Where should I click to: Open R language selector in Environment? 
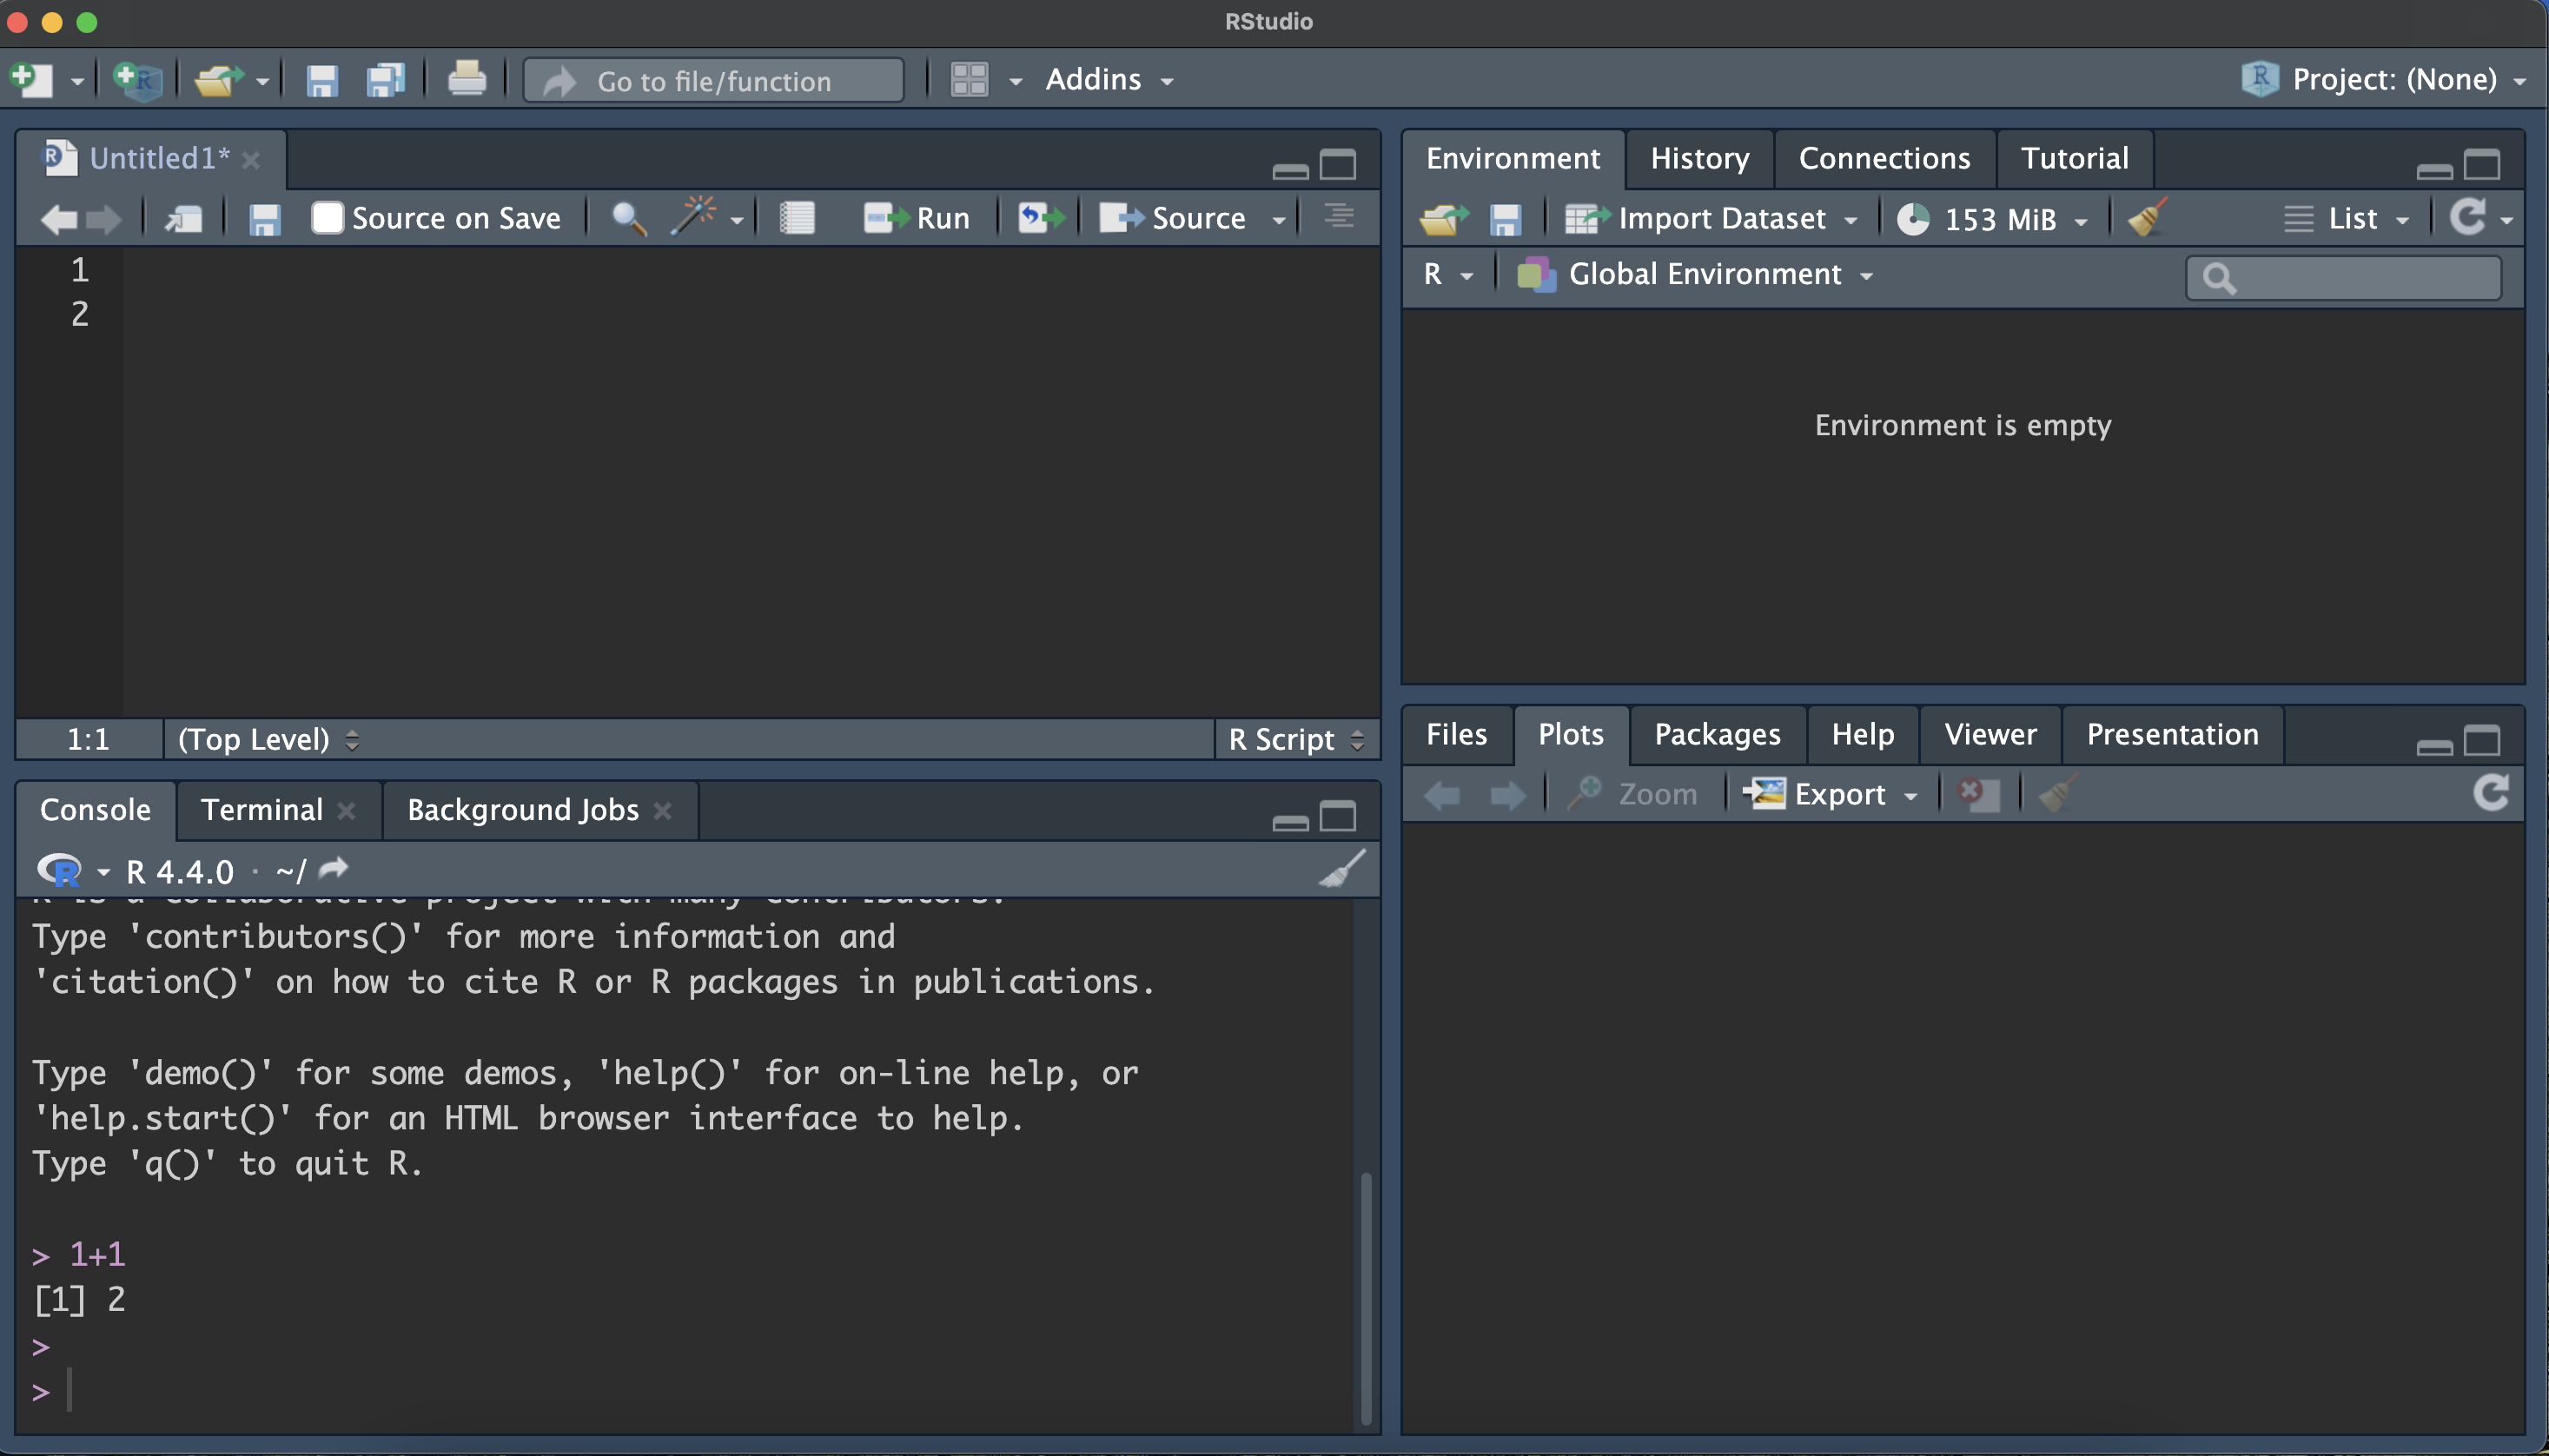click(1448, 274)
